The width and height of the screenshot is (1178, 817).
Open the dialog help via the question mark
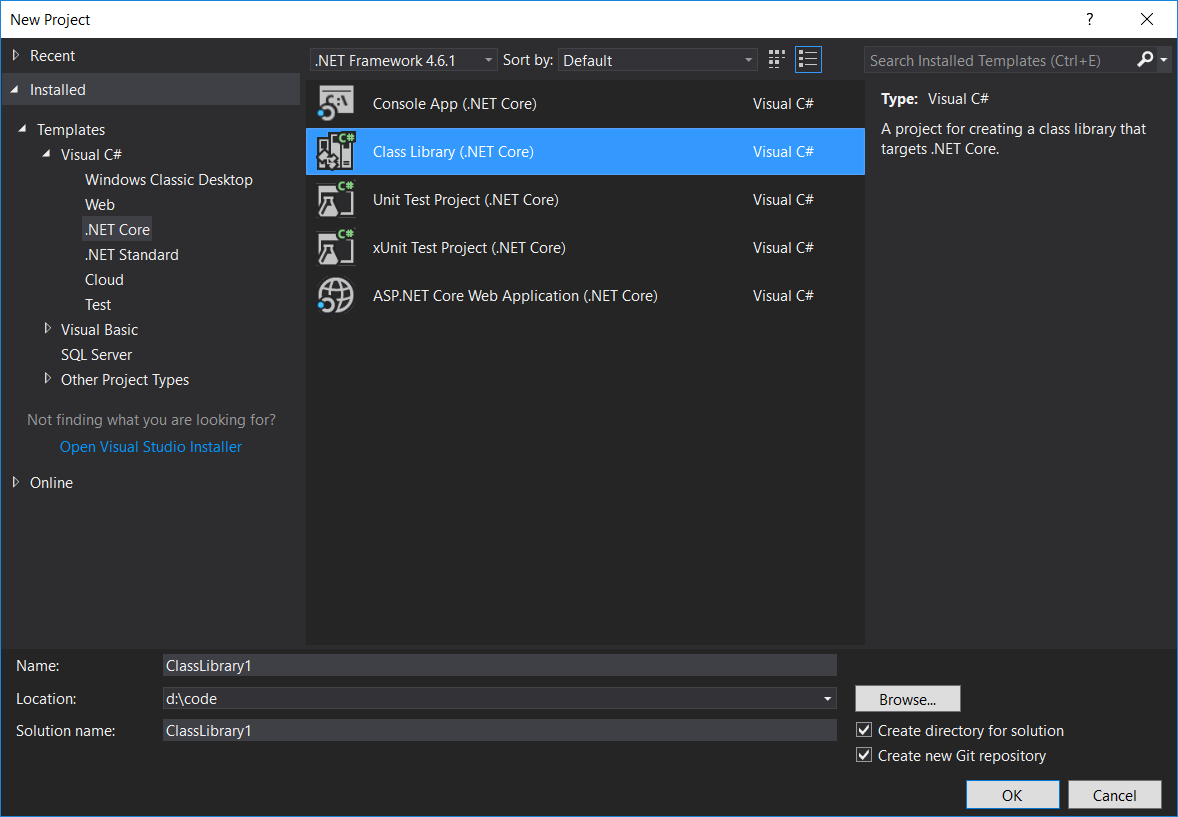[1089, 19]
